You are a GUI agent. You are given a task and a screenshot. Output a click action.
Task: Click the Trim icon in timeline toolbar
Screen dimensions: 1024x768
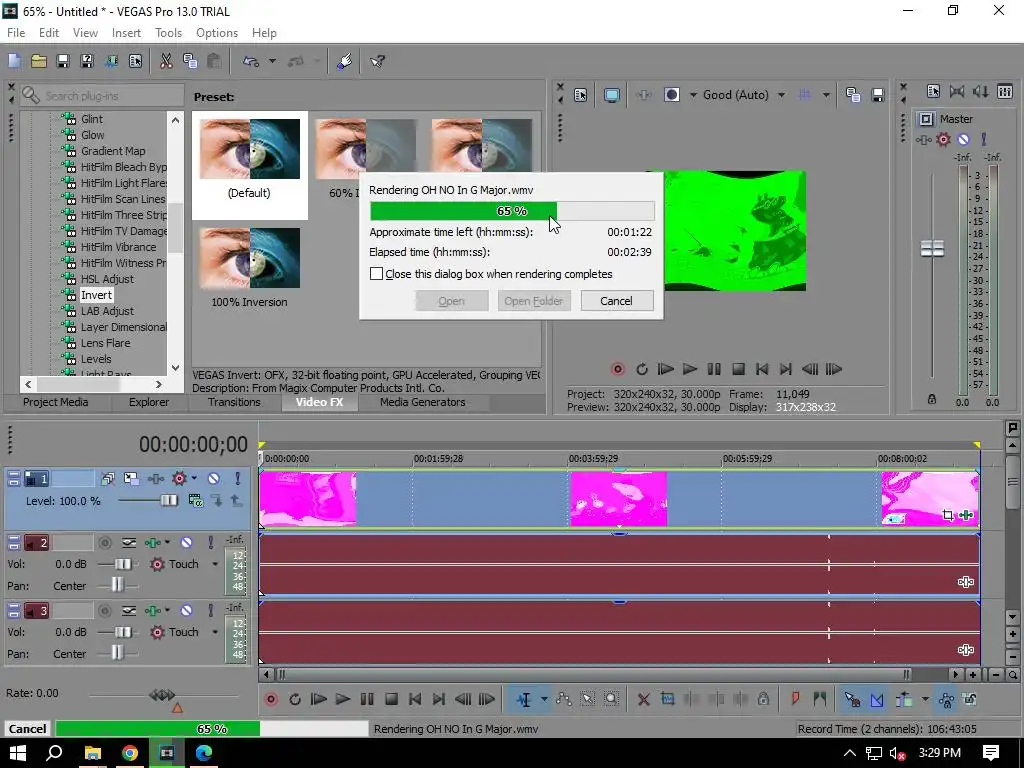pos(667,699)
